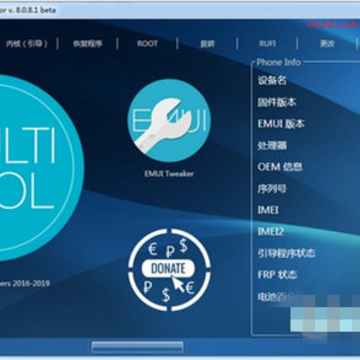Click the bottom progress bar
360x360 pixels.
[137, 346]
